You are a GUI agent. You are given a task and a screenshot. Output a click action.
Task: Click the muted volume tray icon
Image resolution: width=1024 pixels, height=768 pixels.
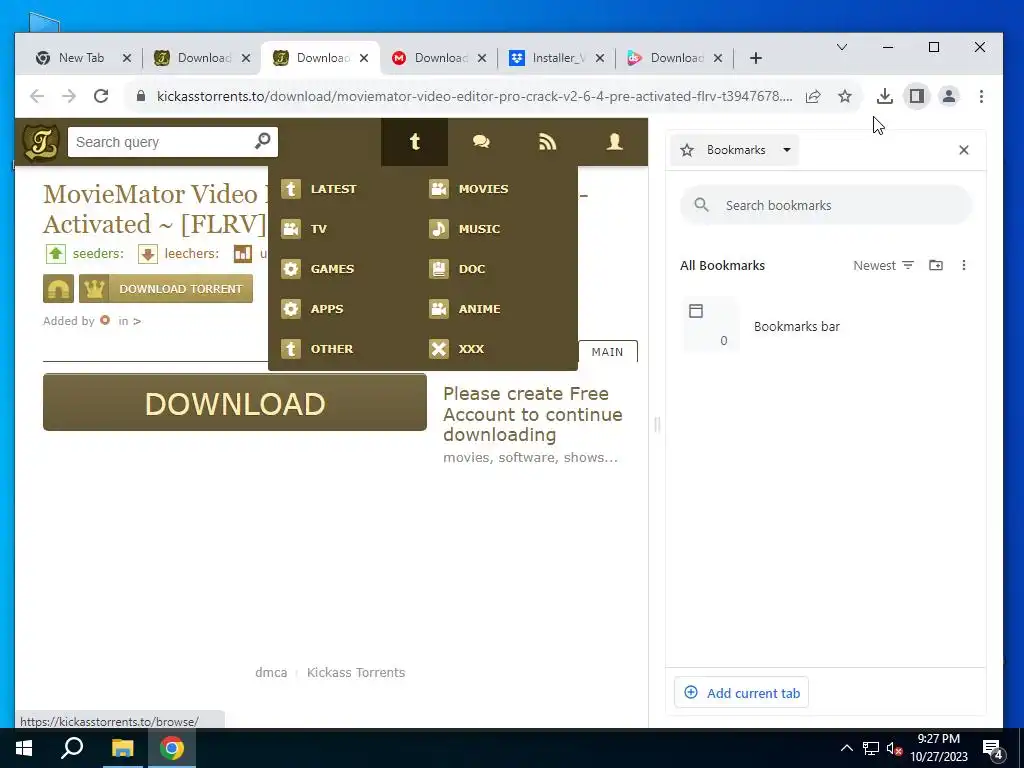tap(895, 748)
